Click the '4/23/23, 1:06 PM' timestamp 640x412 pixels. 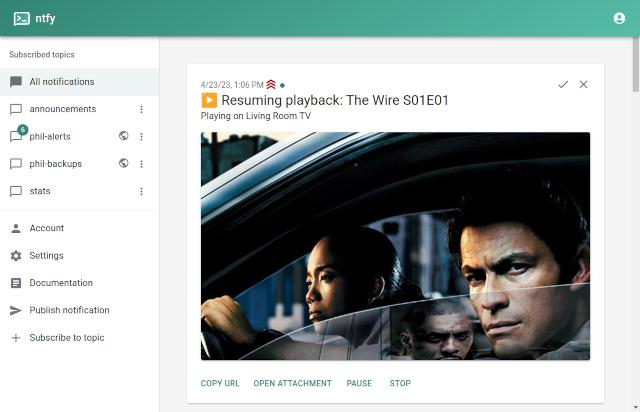[232, 85]
